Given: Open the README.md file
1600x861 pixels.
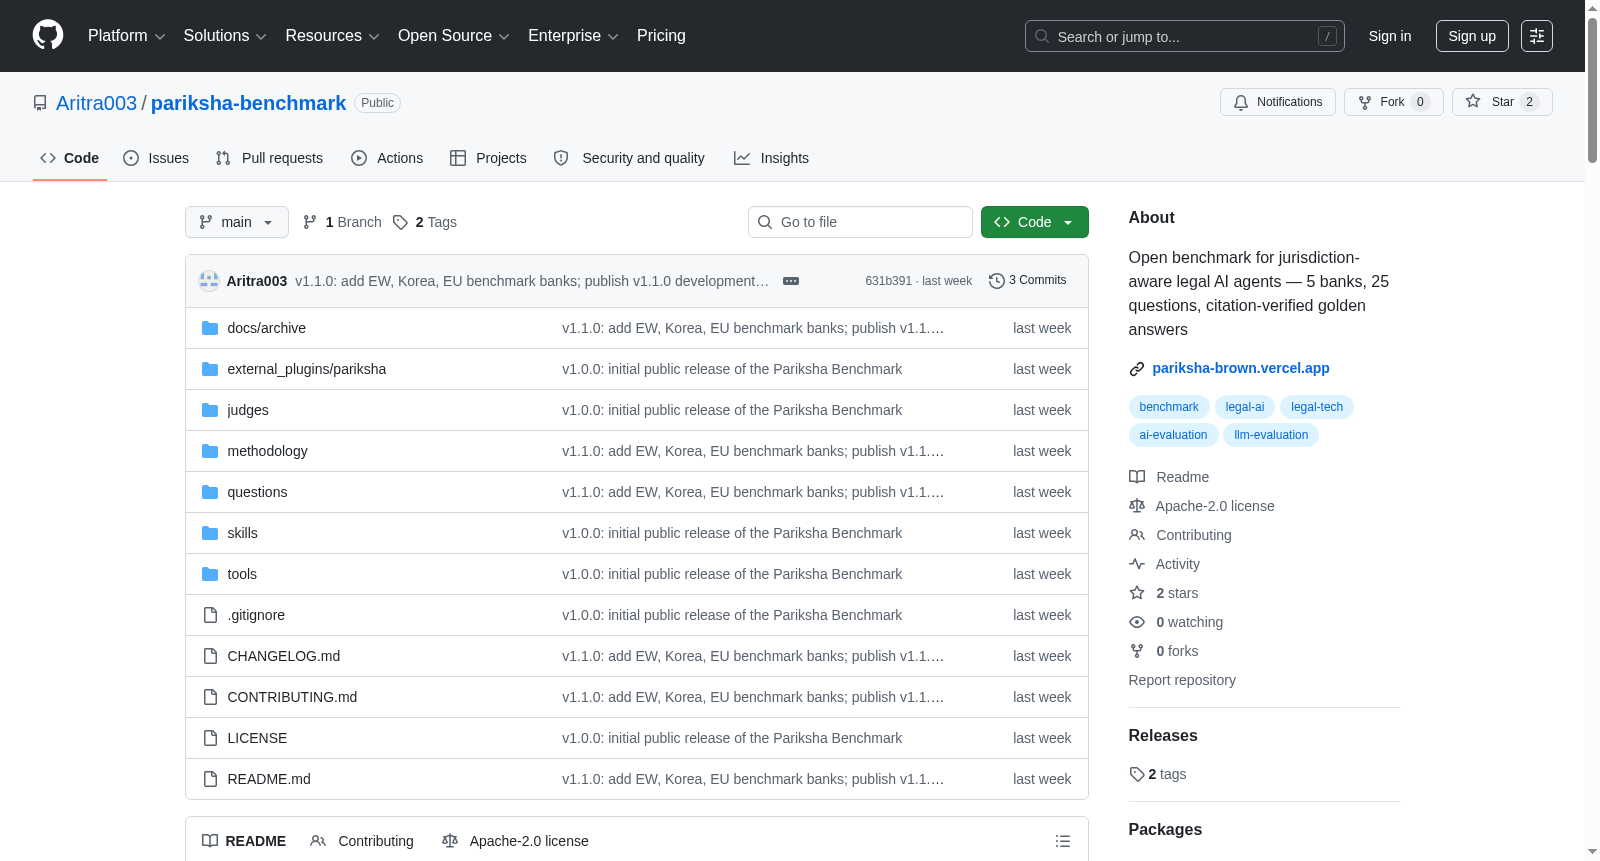Looking at the screenshot, I should (x=269, y=779).
